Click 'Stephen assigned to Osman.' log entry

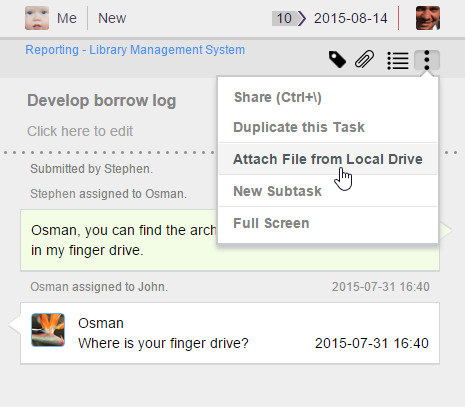[108, 194]
